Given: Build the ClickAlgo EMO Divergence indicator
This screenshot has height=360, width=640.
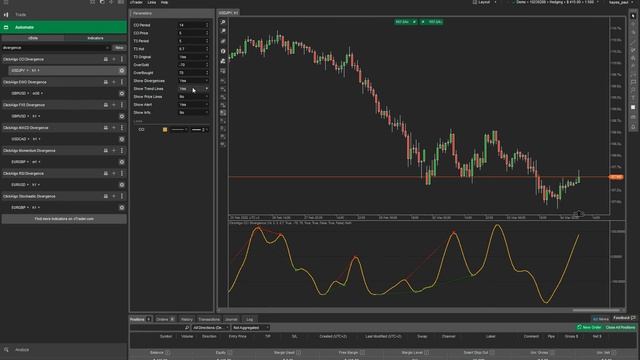Looking at the screenshot, I should click(x=106, y=82).
